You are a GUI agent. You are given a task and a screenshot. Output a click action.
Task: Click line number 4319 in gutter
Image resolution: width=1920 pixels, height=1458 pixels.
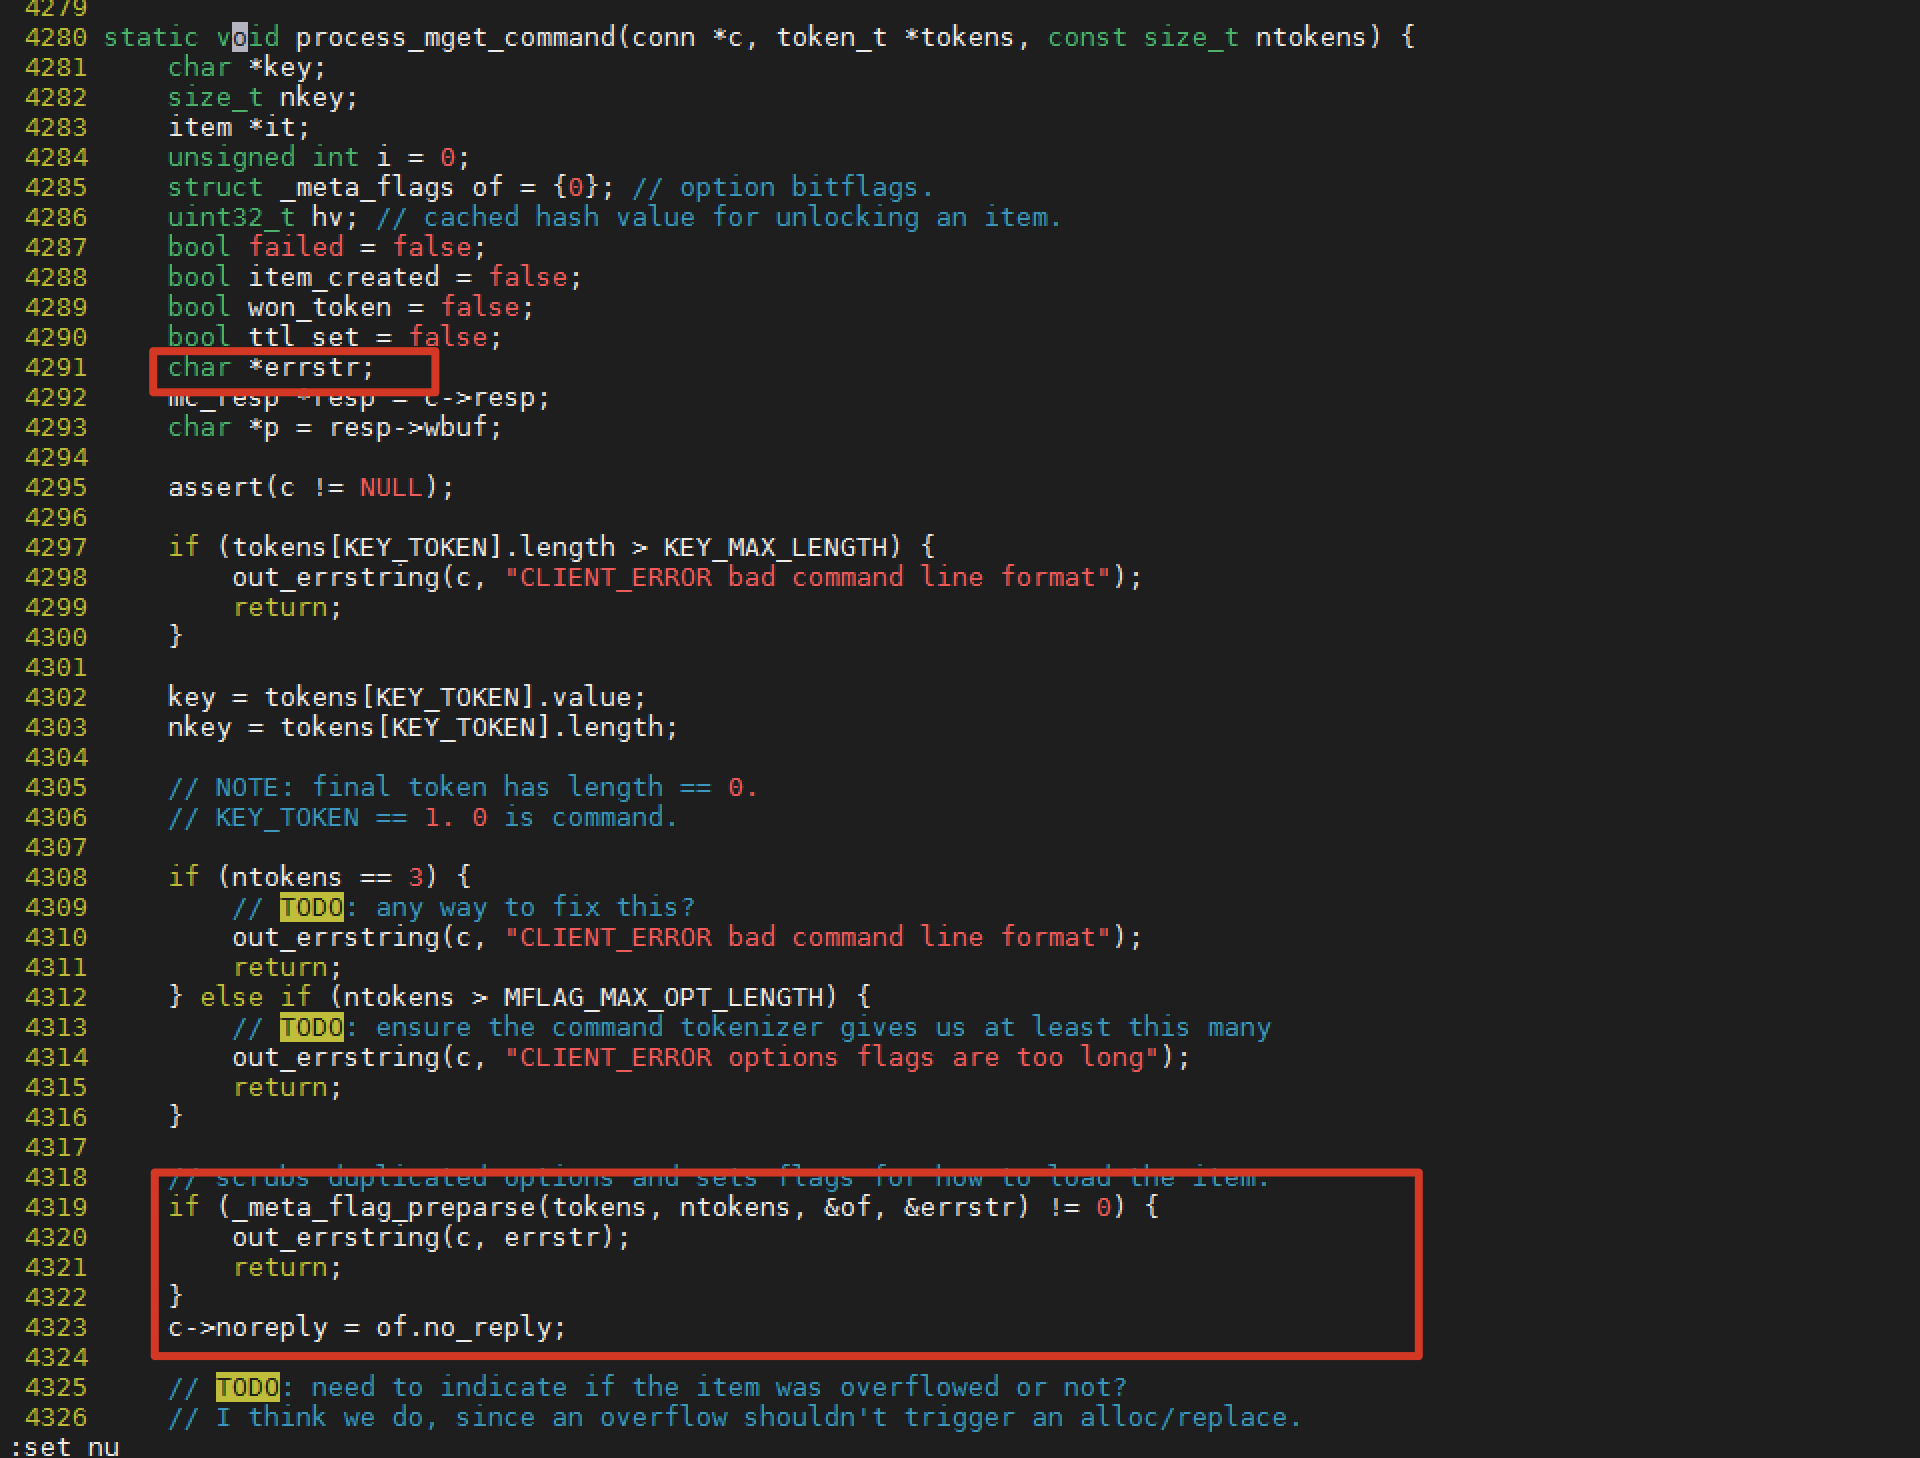click(x=56, y=1208)
